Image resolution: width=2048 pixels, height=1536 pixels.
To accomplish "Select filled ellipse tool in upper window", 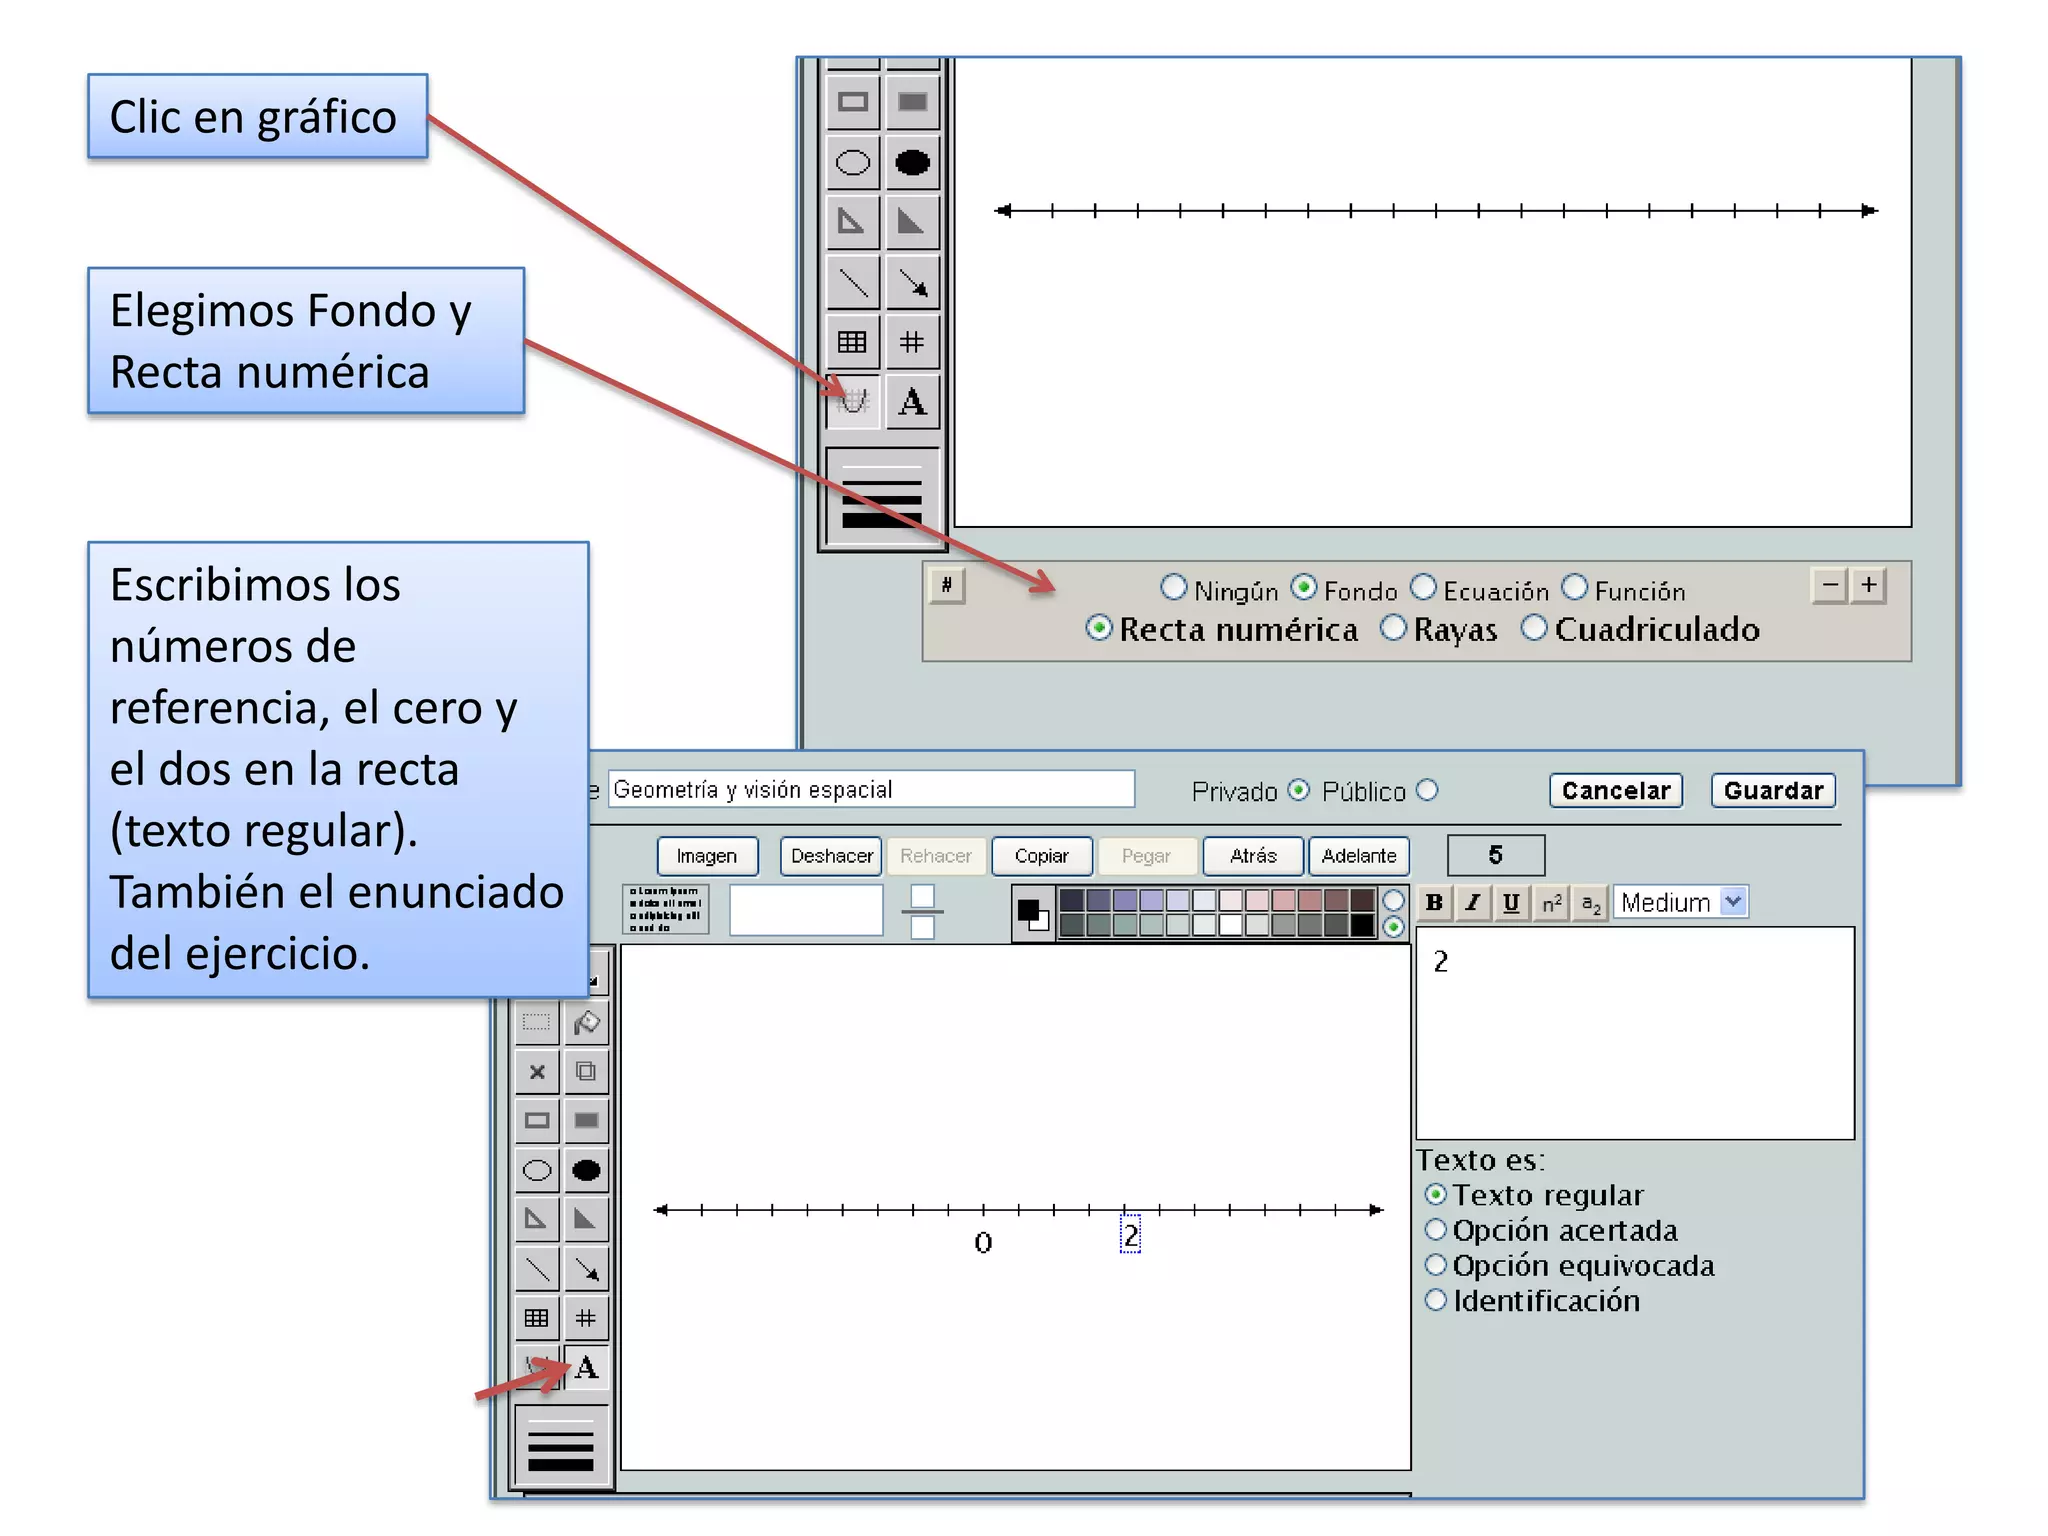I will [912, 162].
